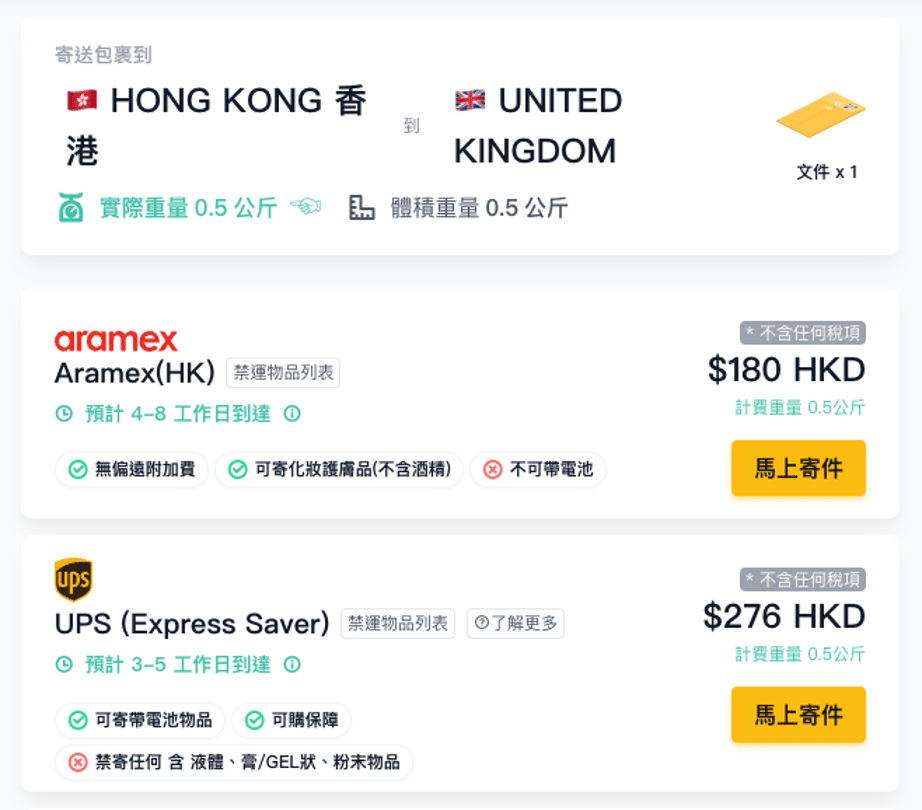Click the volumetric weight ruler icon
This screenshot has height=810, width=922.
[362, 208]
